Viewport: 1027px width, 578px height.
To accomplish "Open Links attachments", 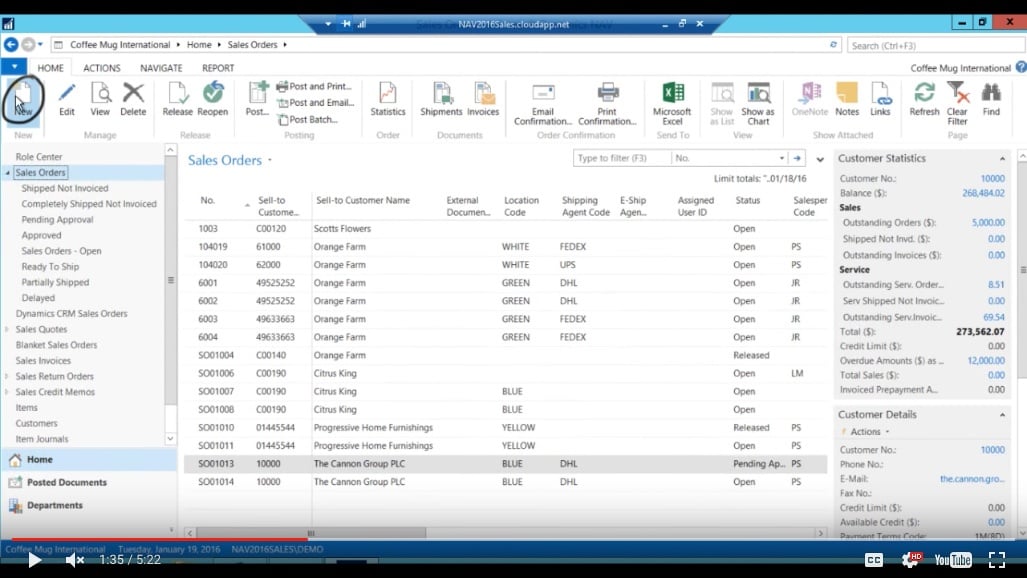I will (880, 100).
